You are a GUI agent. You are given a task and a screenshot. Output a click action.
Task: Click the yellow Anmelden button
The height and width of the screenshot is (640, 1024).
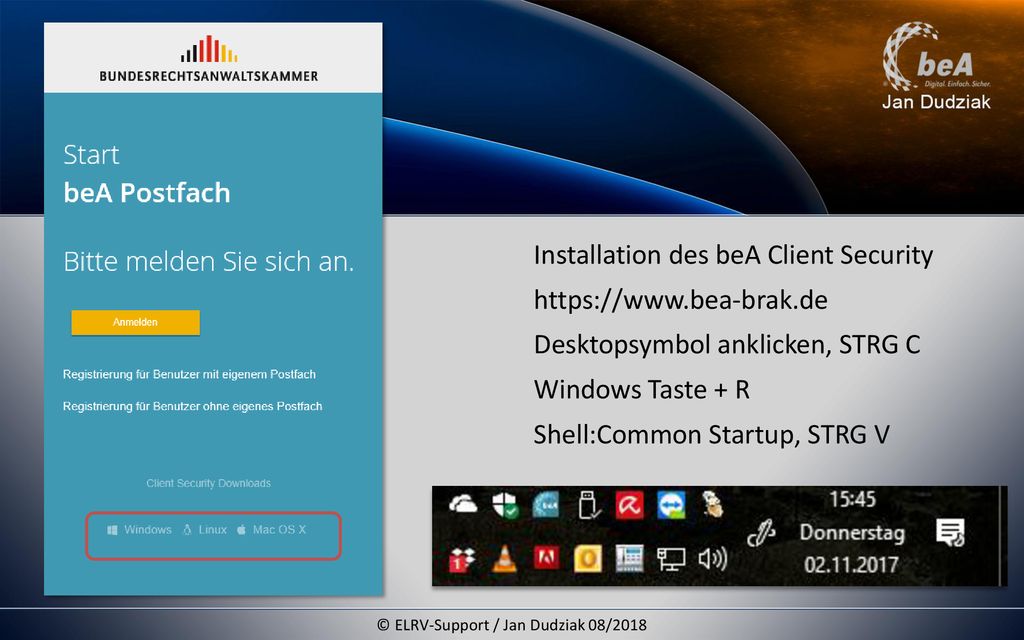[x=135, y=322]
